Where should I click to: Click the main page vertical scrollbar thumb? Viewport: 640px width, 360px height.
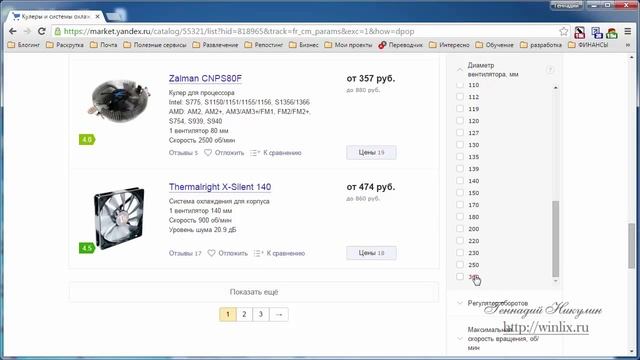pos(631,246)
